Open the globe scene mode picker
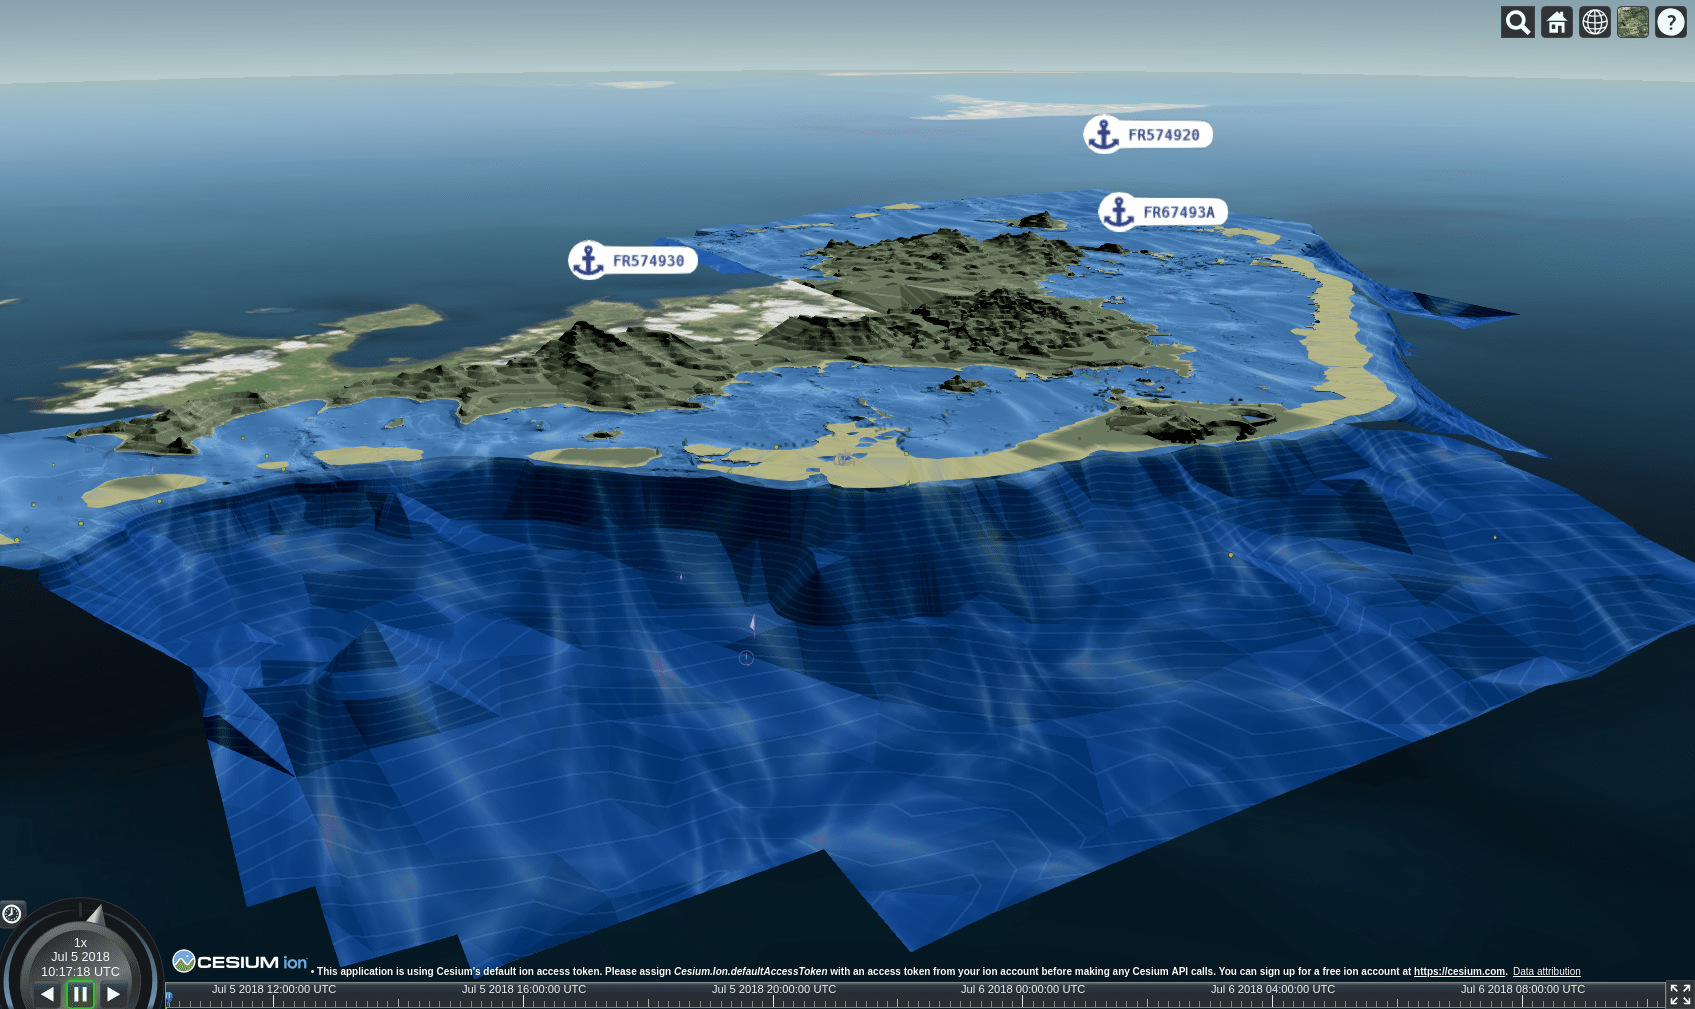Image resolution: width=1695 pixels, height=1009 pixels. pyautogui.click(x=1594, y=22)
